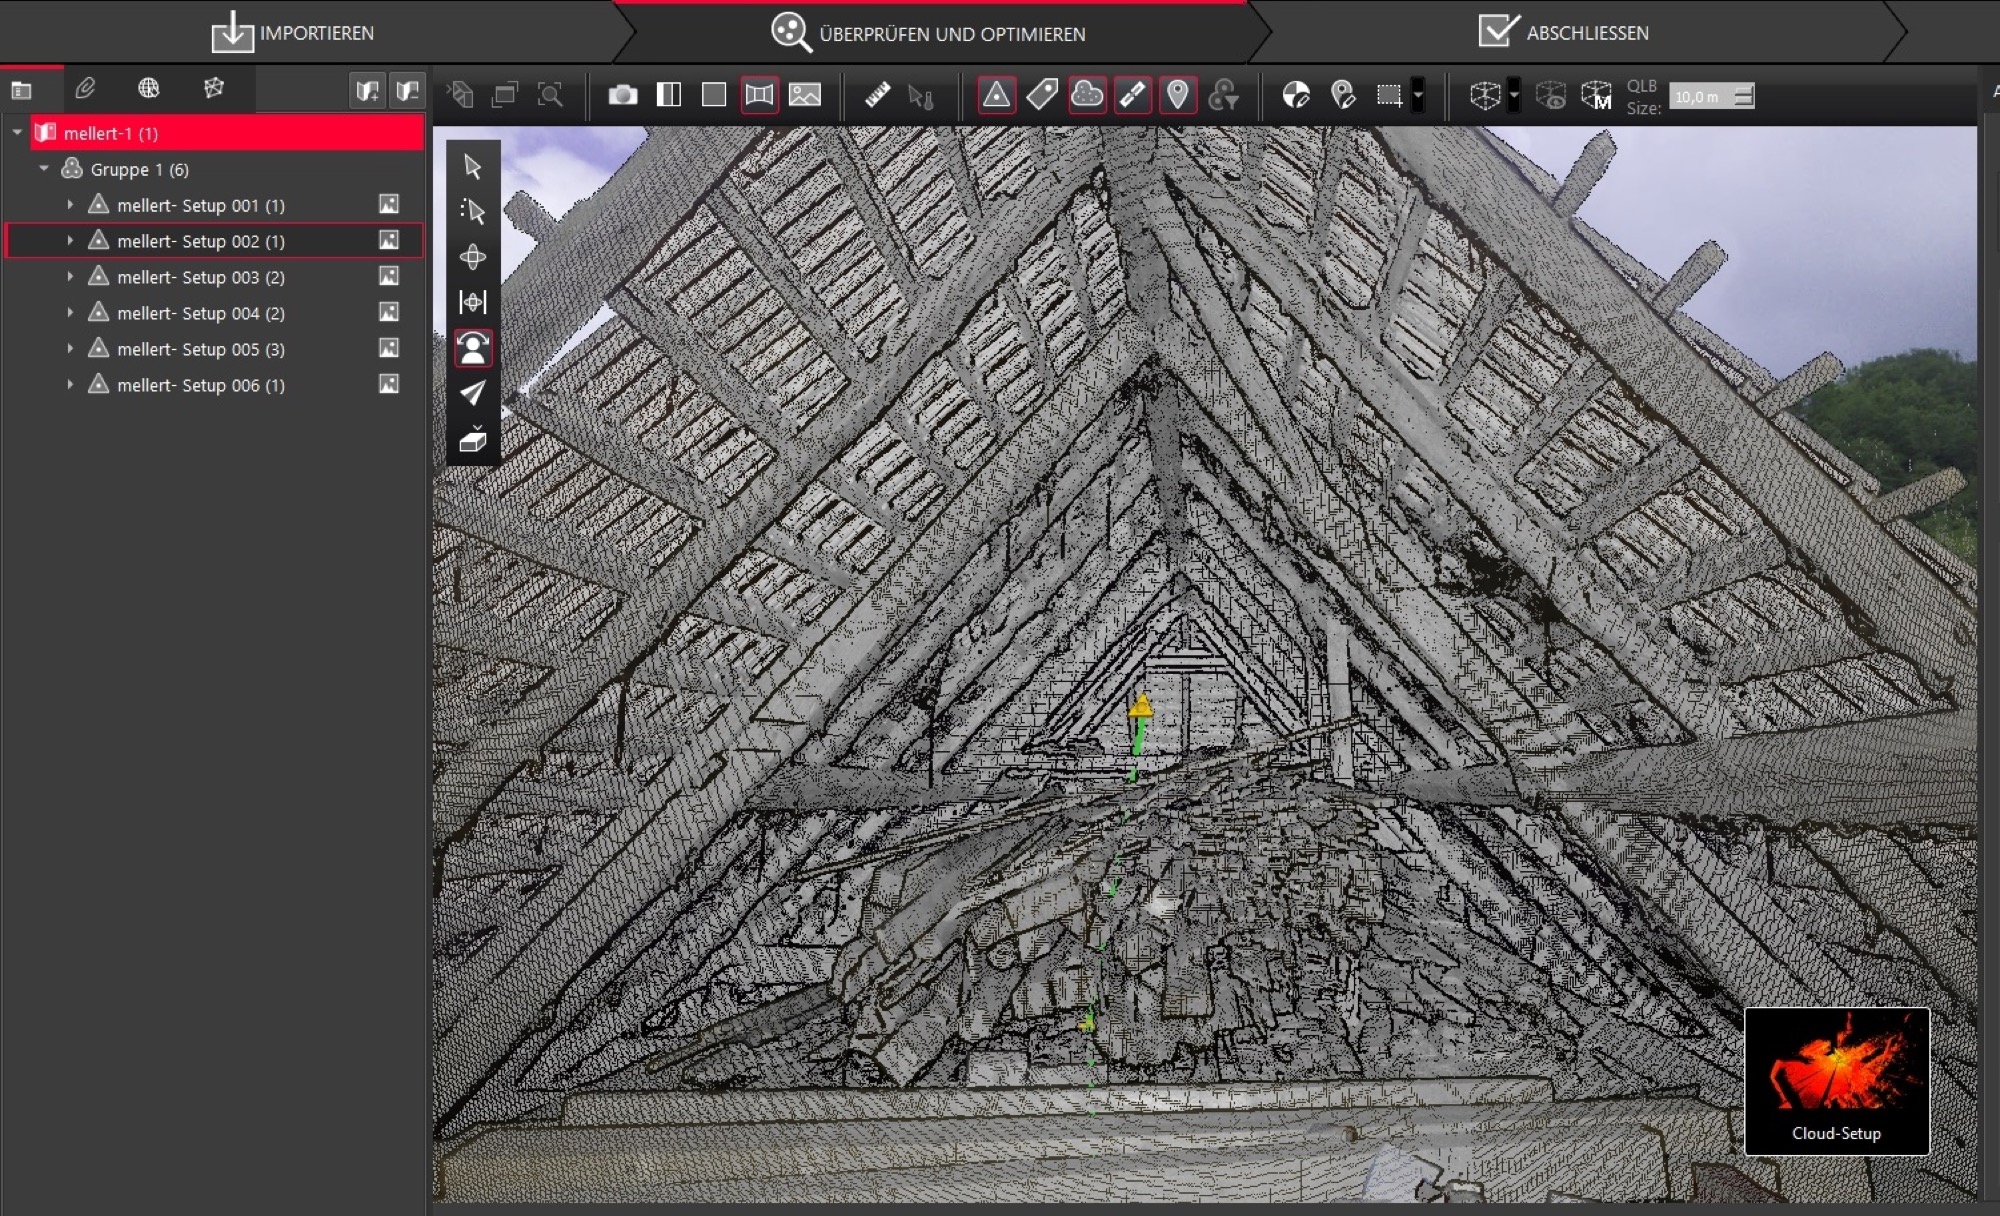This screenshot has width=2000, height=1216.
Task: Go to the ABSCHLIESSEN step
Action: tap(1564, 33)
